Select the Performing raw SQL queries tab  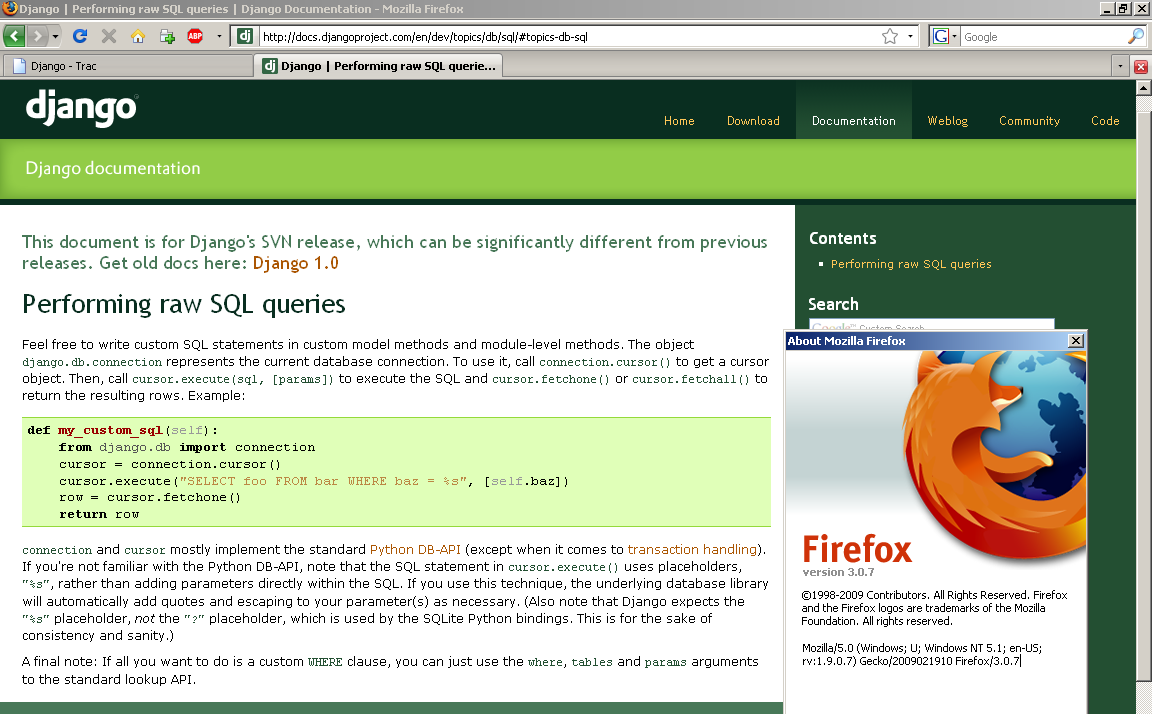pyautogui.click(x=378, y=65)
